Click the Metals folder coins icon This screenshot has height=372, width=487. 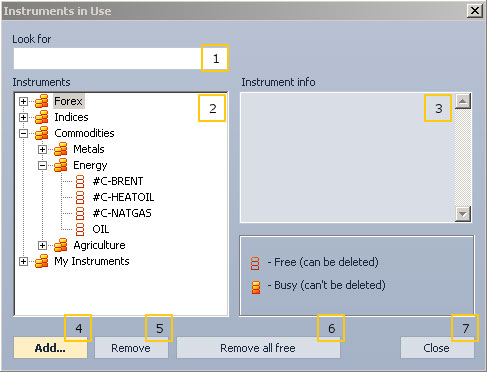[61, 149]
